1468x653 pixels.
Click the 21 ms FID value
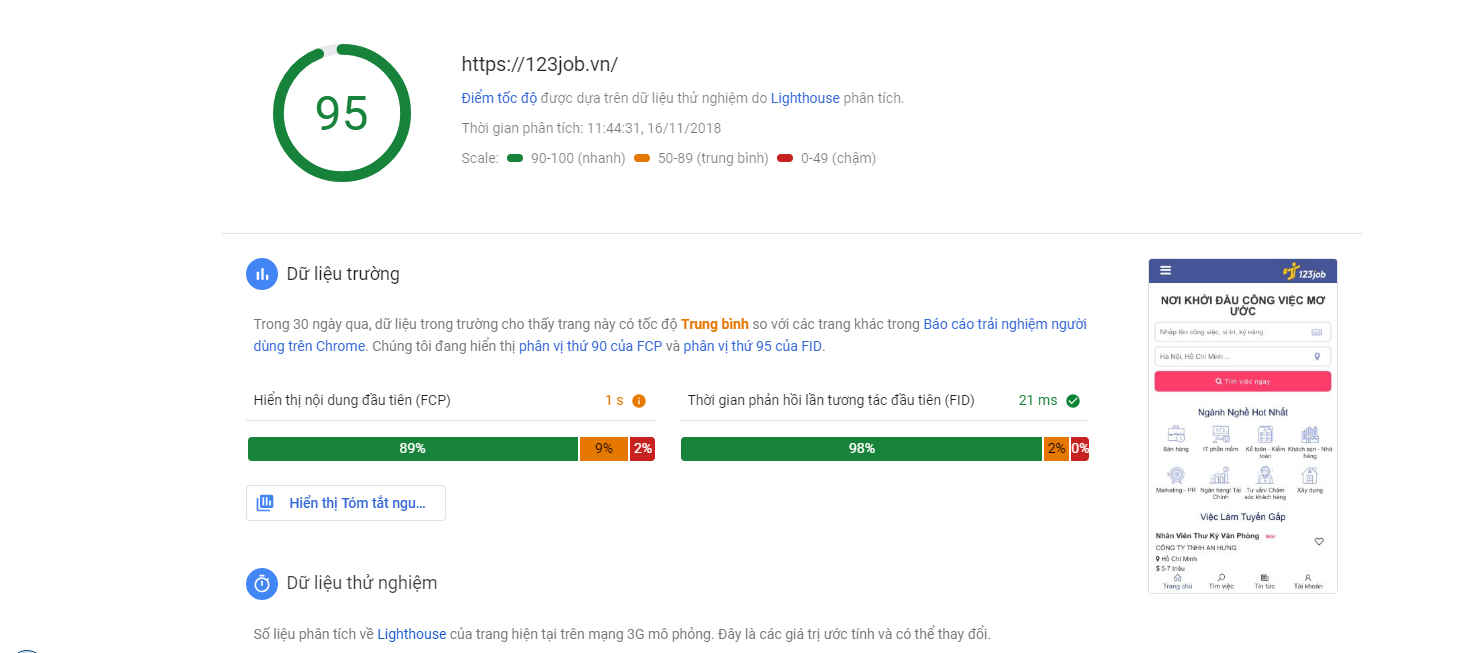coord(1038,400)
